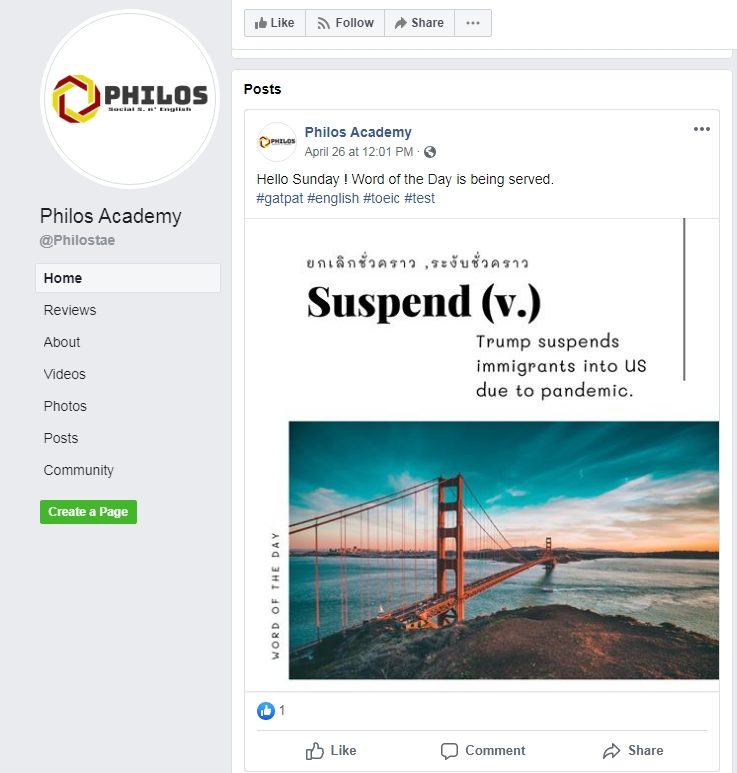
Task: Open the Videos section
Action: tap(65, 374)
